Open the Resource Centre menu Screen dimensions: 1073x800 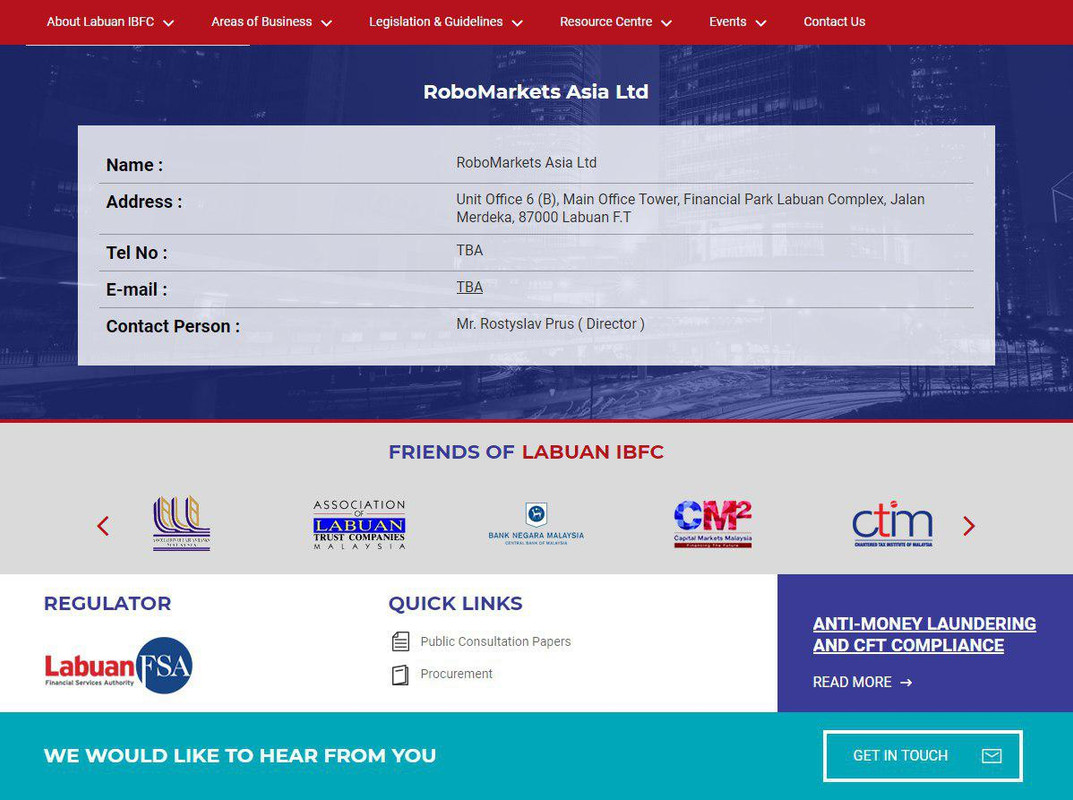coord(615,22)
